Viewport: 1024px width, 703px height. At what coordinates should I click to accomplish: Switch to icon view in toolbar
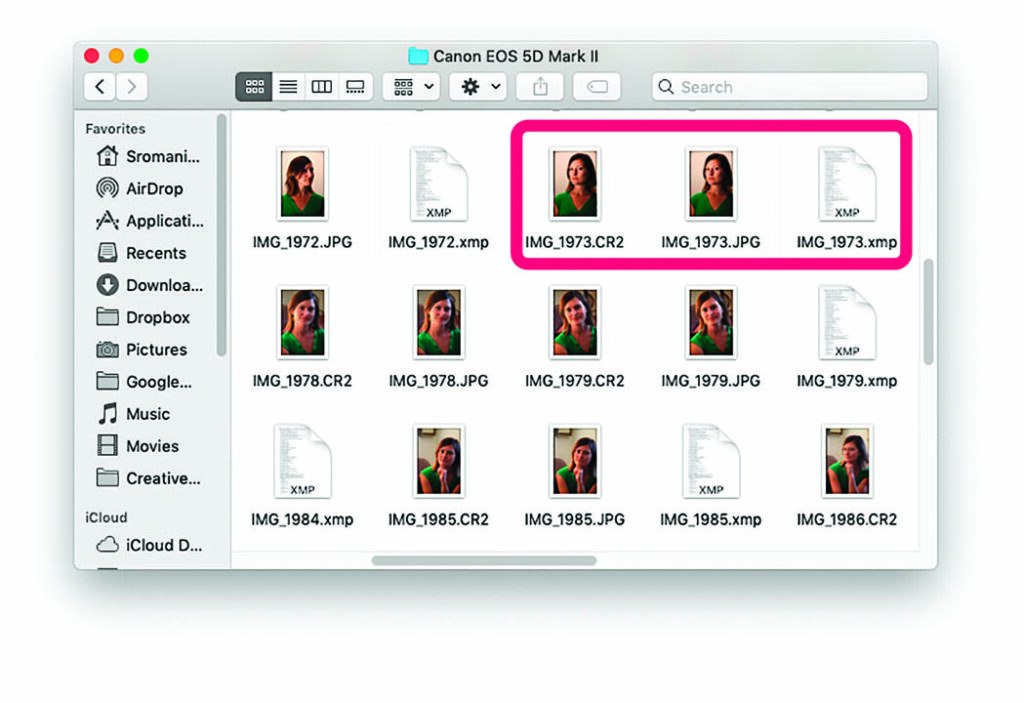(254, 87)
